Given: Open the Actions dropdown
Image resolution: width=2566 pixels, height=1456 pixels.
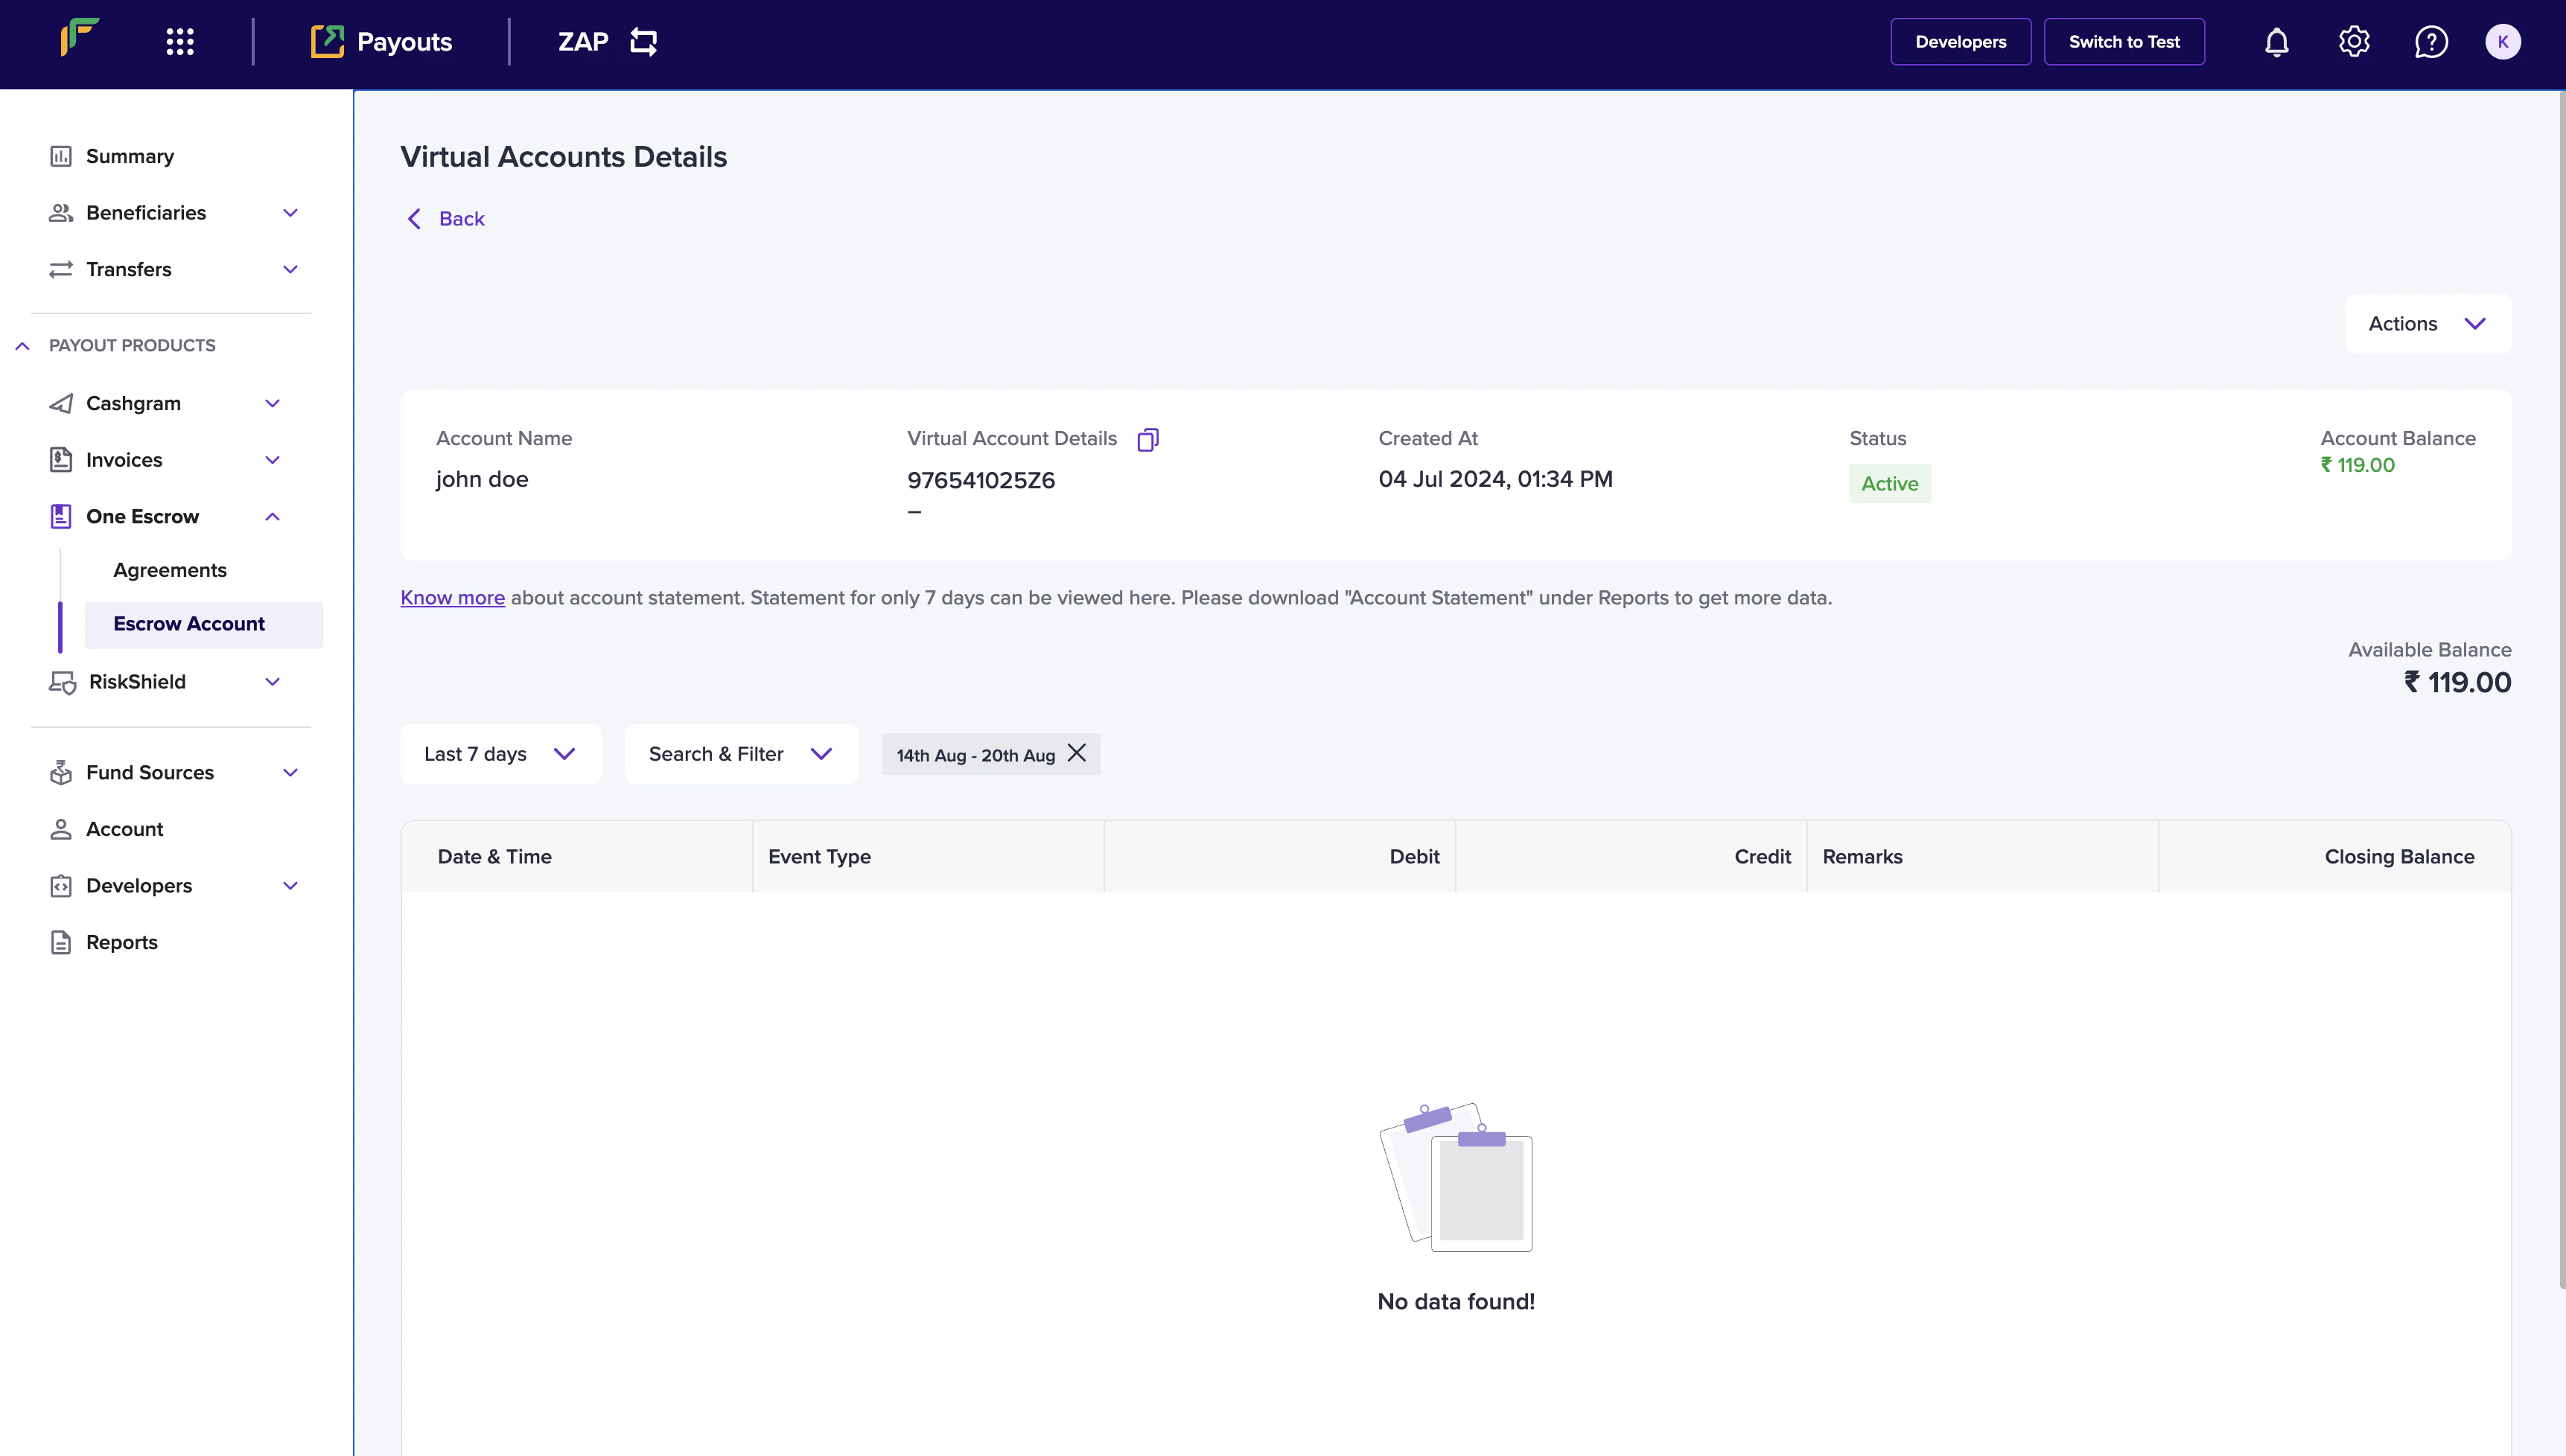Looking at the screenshot, I should 2427,324.
